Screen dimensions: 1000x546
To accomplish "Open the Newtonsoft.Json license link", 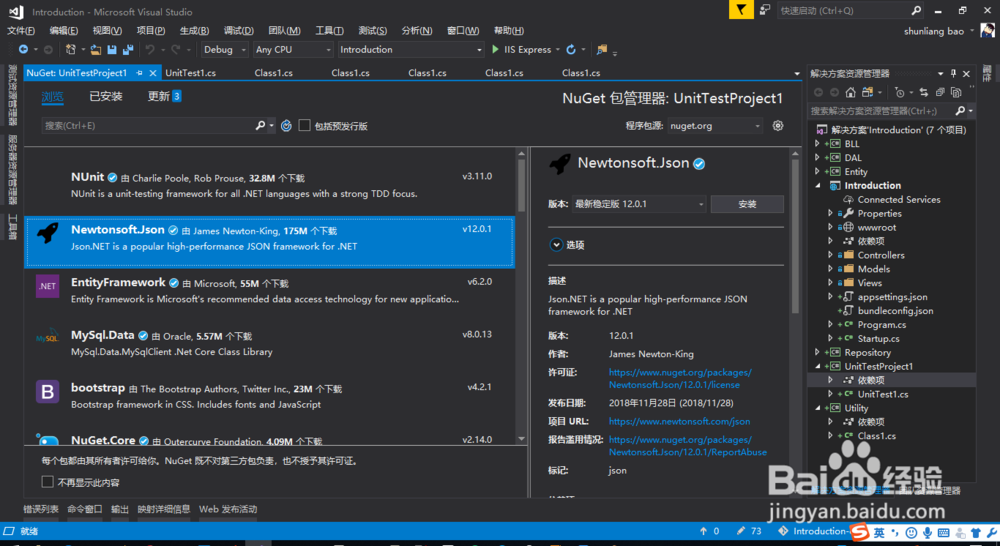I will pyautogui.click(x=680, y=378).
